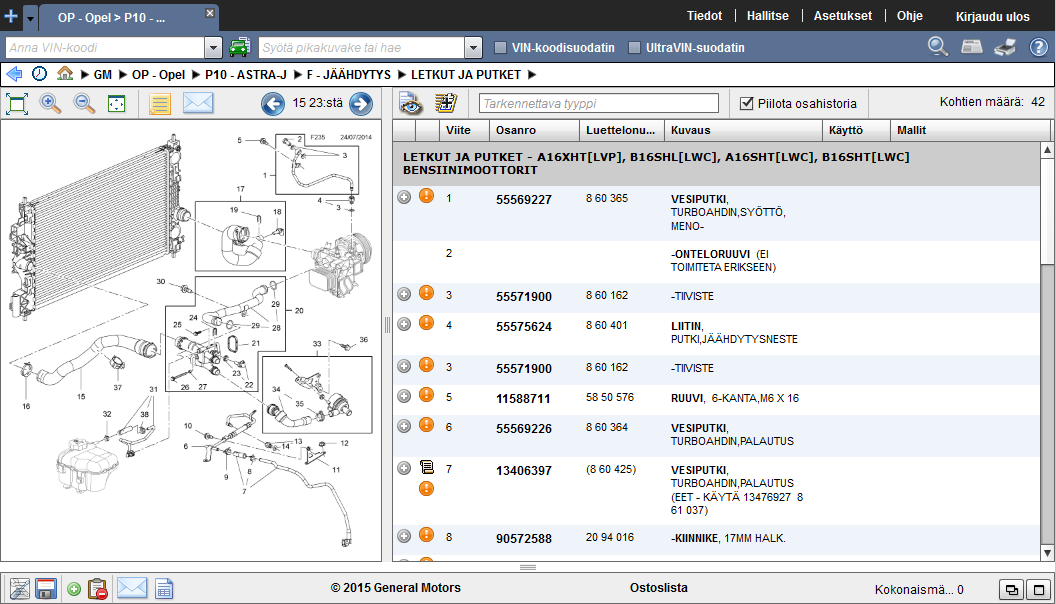Navigate to F - JÄÄHDYTYS breadcrumb
1056x604 pixels.
coord(349,75)
